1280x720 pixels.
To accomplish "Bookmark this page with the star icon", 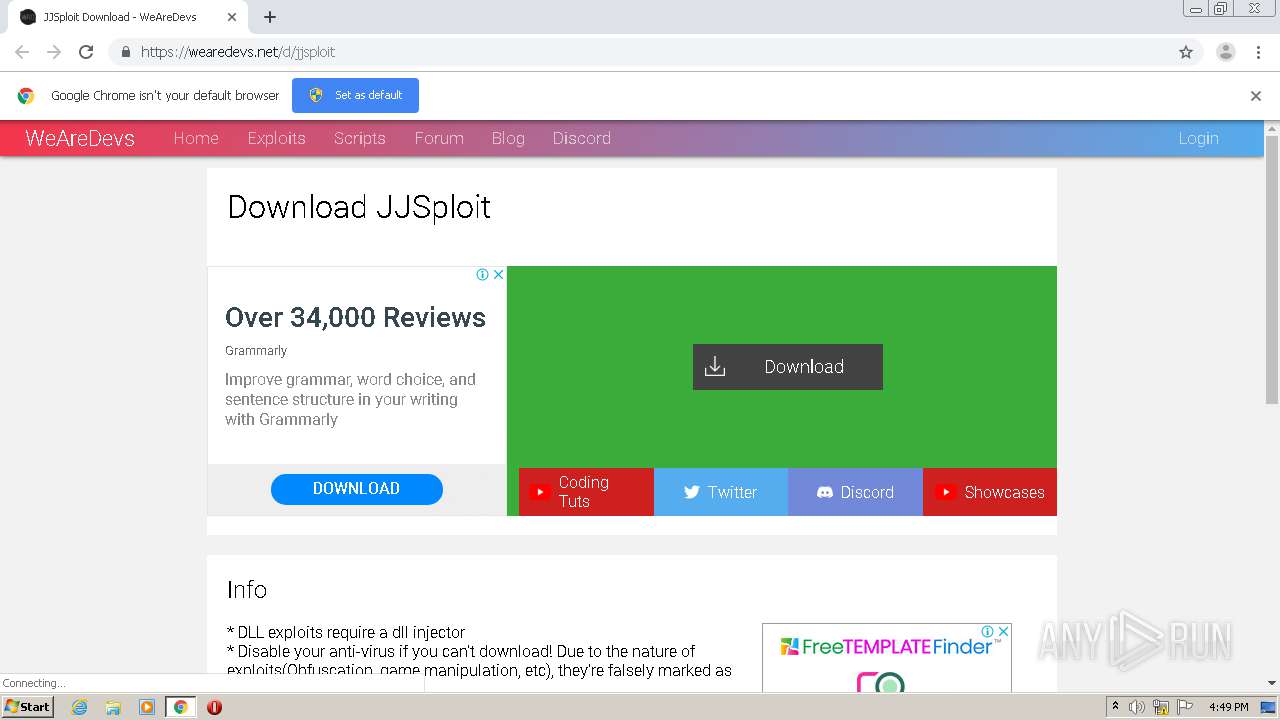I will [1186, 52].
